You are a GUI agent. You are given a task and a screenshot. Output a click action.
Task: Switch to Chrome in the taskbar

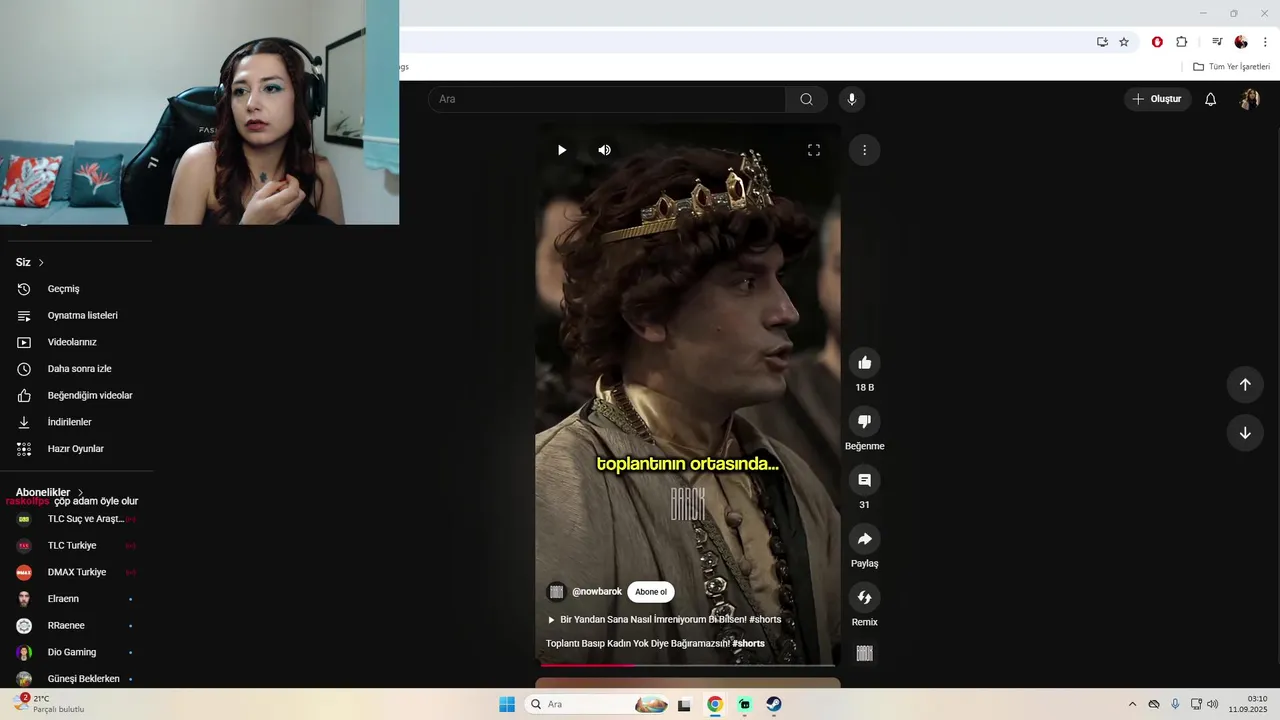[715, 704]
